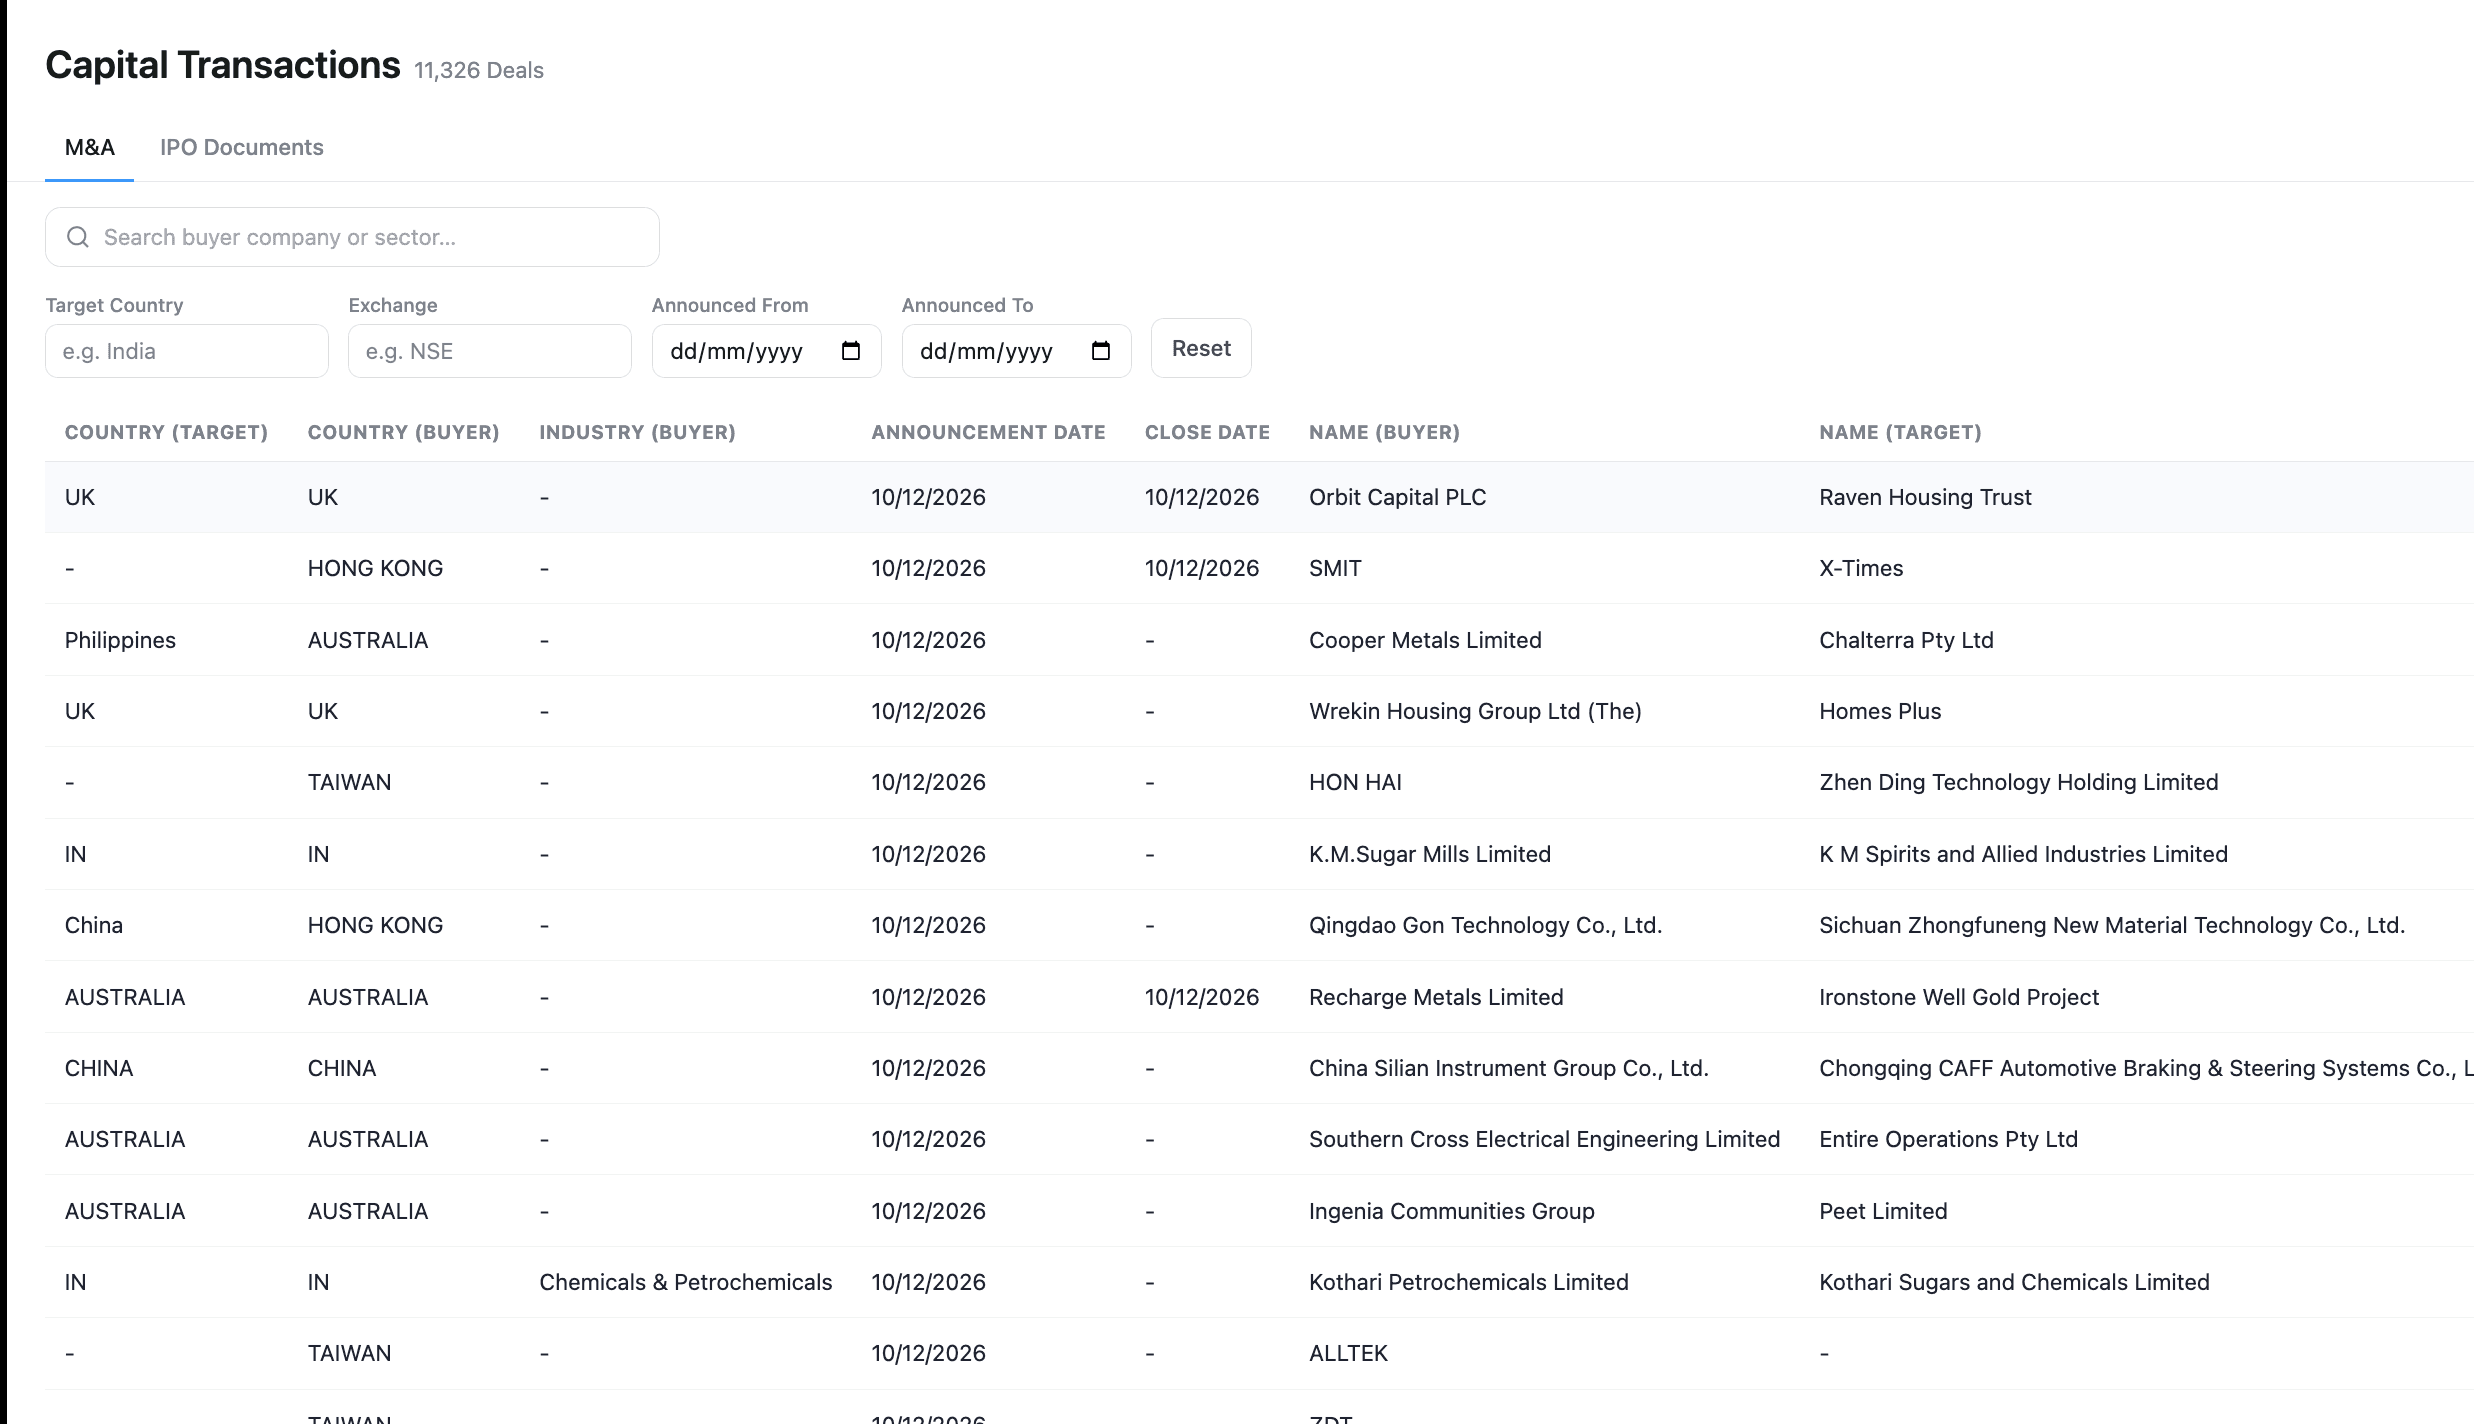Click Qingdao Gon Technology Co., Ltd.

[x=1485, y=925]
